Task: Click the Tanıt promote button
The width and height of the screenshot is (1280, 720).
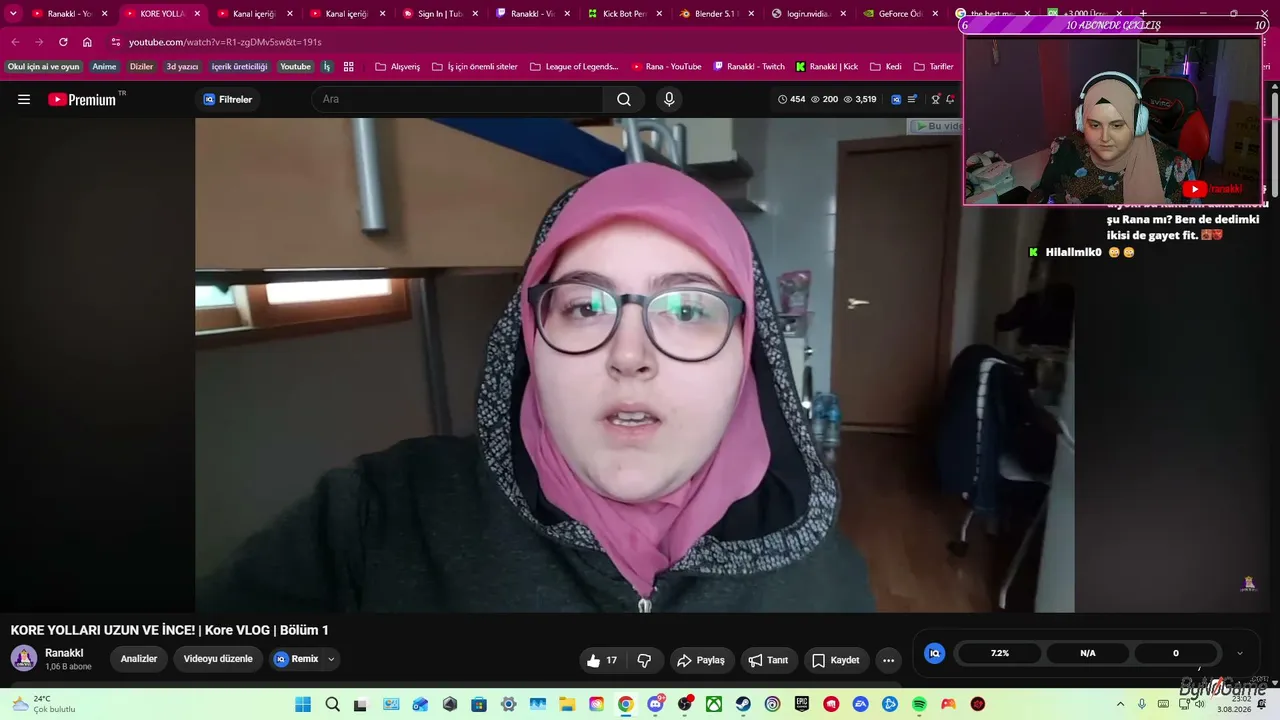Action: pyautogui.click(x=768, y=660)
